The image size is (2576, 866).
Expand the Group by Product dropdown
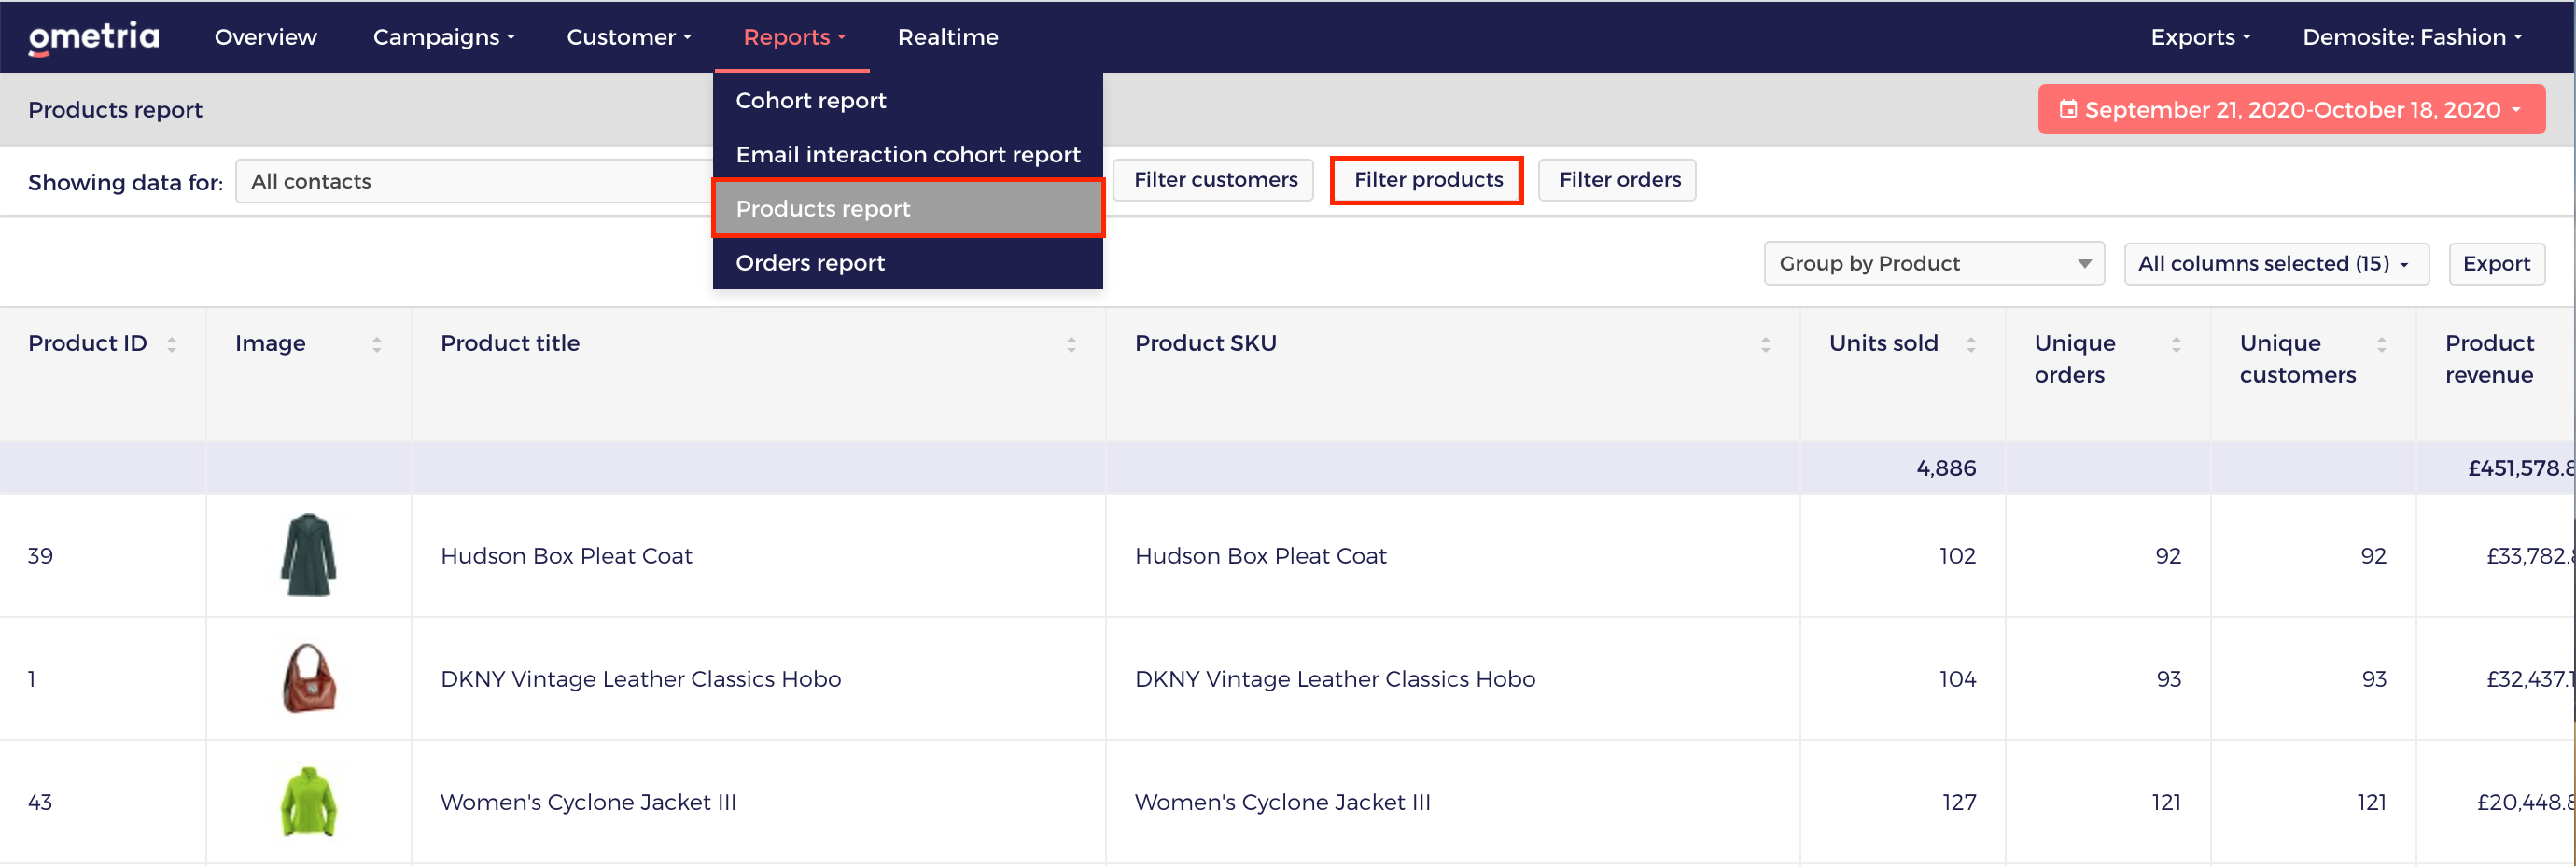point(1934,263)
